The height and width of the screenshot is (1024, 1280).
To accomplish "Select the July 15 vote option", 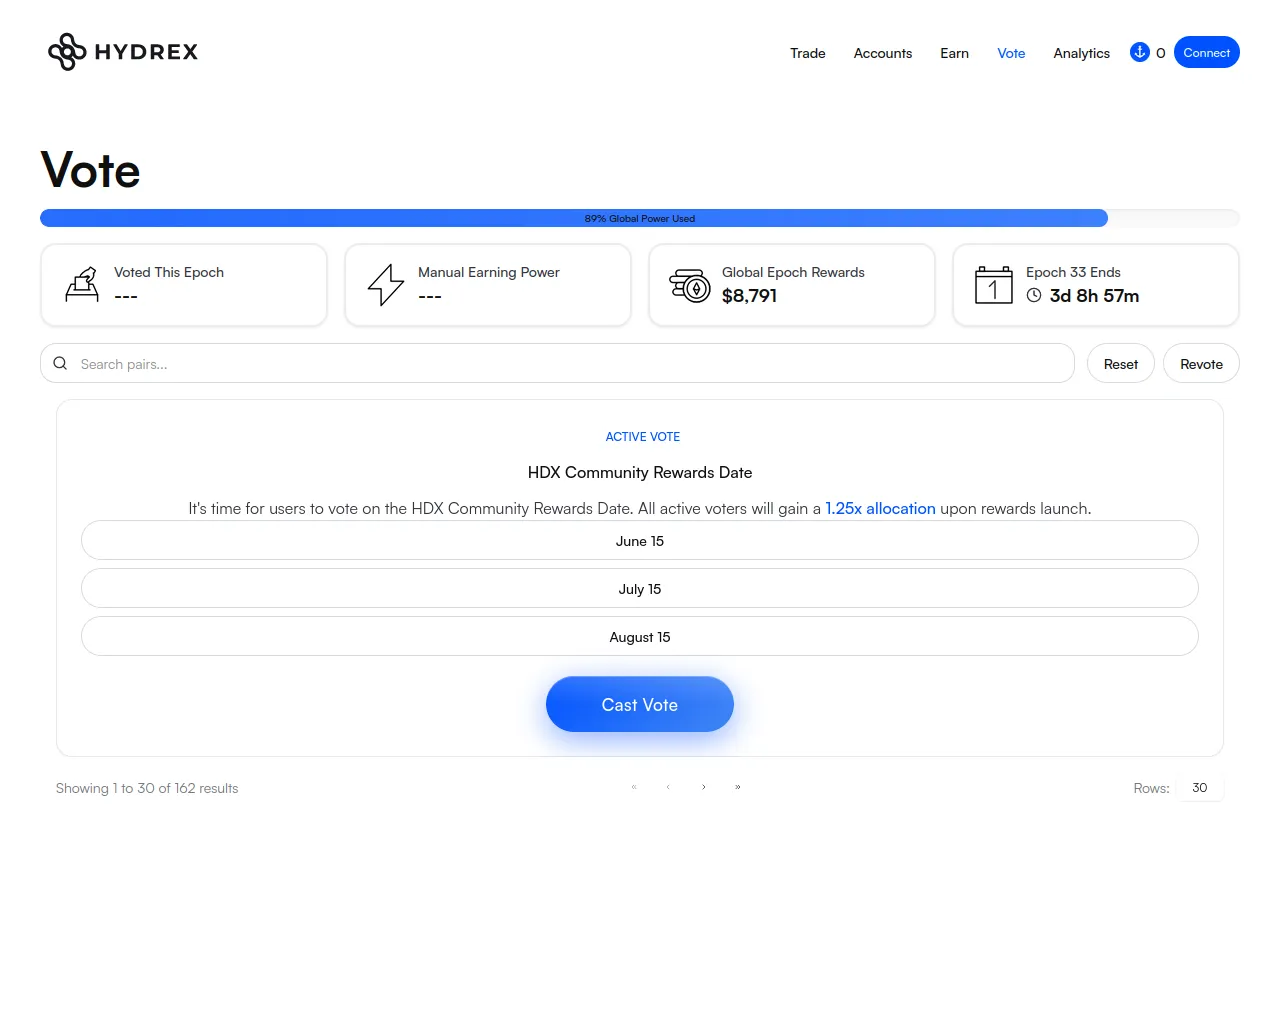I will coord(640,588).
